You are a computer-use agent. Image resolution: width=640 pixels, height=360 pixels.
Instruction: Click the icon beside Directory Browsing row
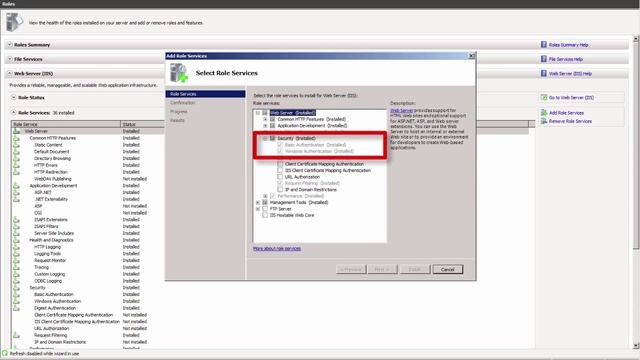(16, 158)
